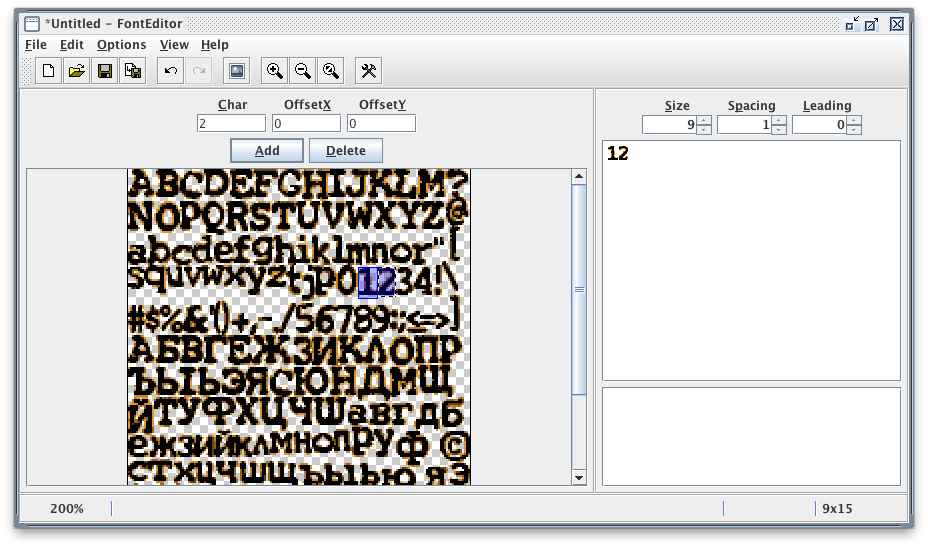Click the empty lower-right text panel
Image resolution: width=928 pixels, height=548 pixels.
tap(752, 437)
